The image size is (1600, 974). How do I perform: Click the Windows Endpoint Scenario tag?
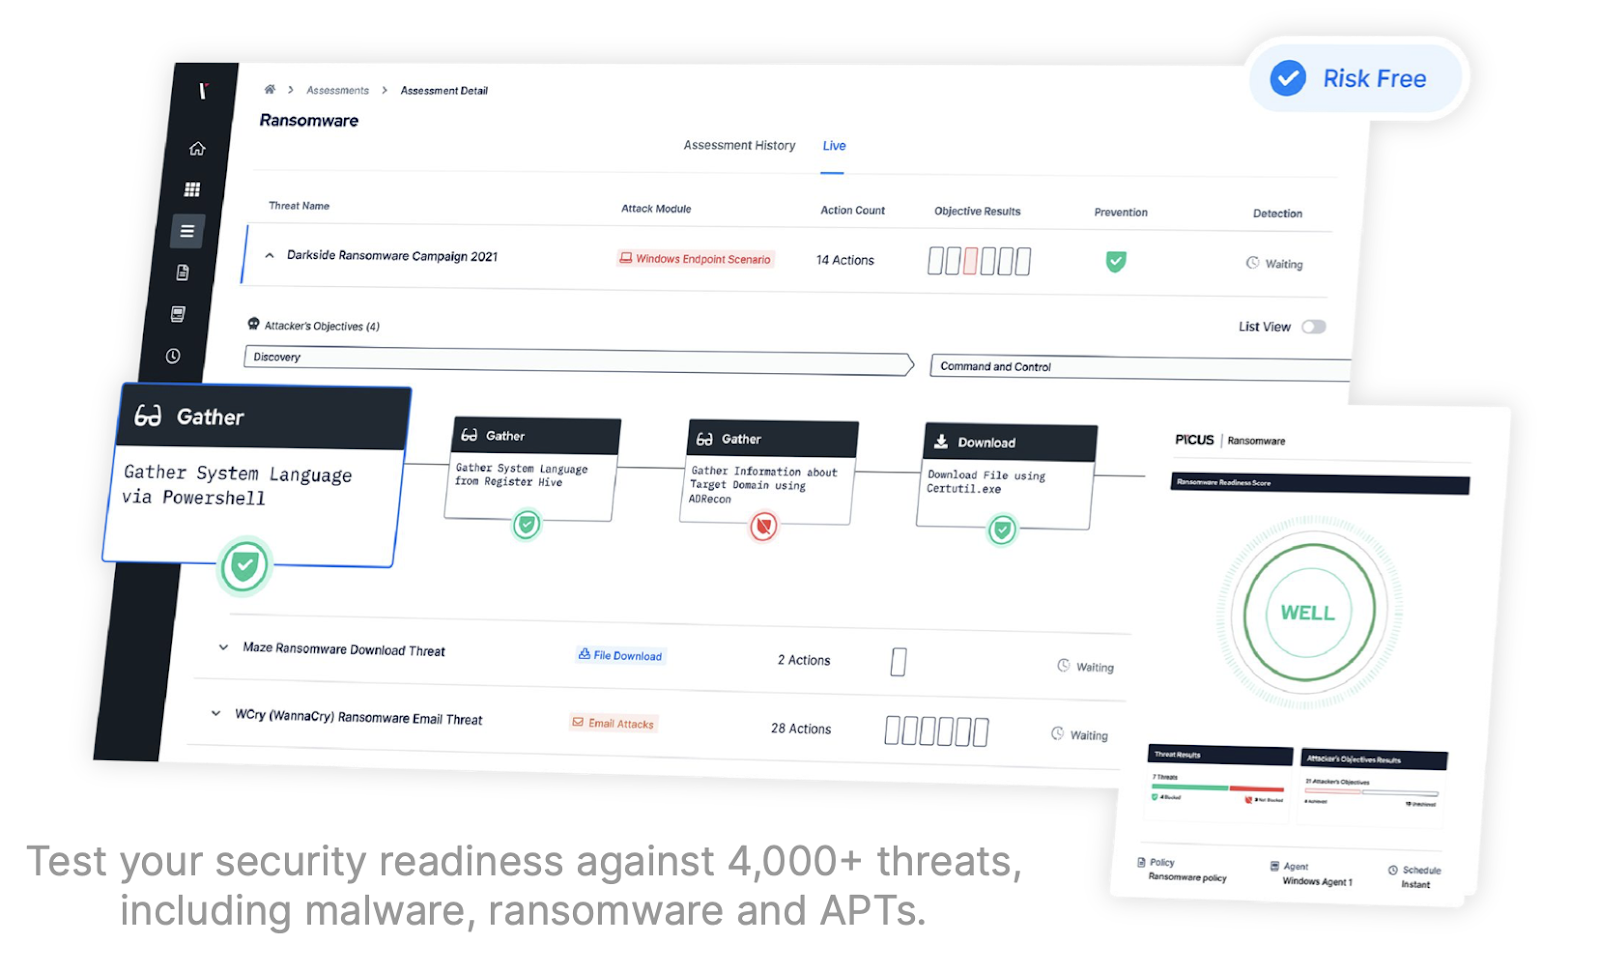tap(695, 259)
